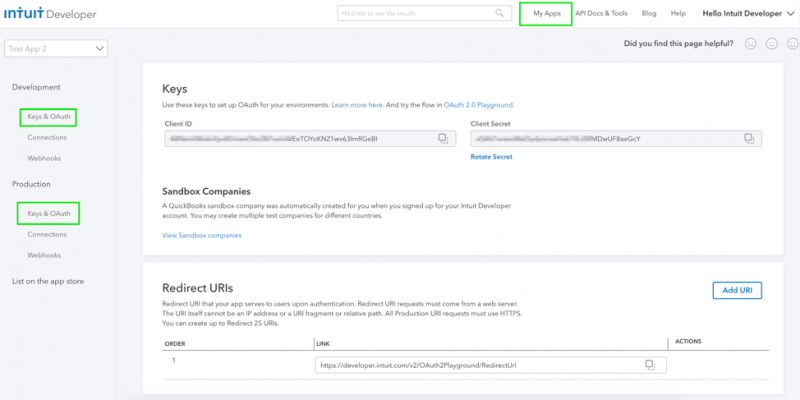
Task: Select Development Connections
Action: pyautogui.click(x=47, y=137)
